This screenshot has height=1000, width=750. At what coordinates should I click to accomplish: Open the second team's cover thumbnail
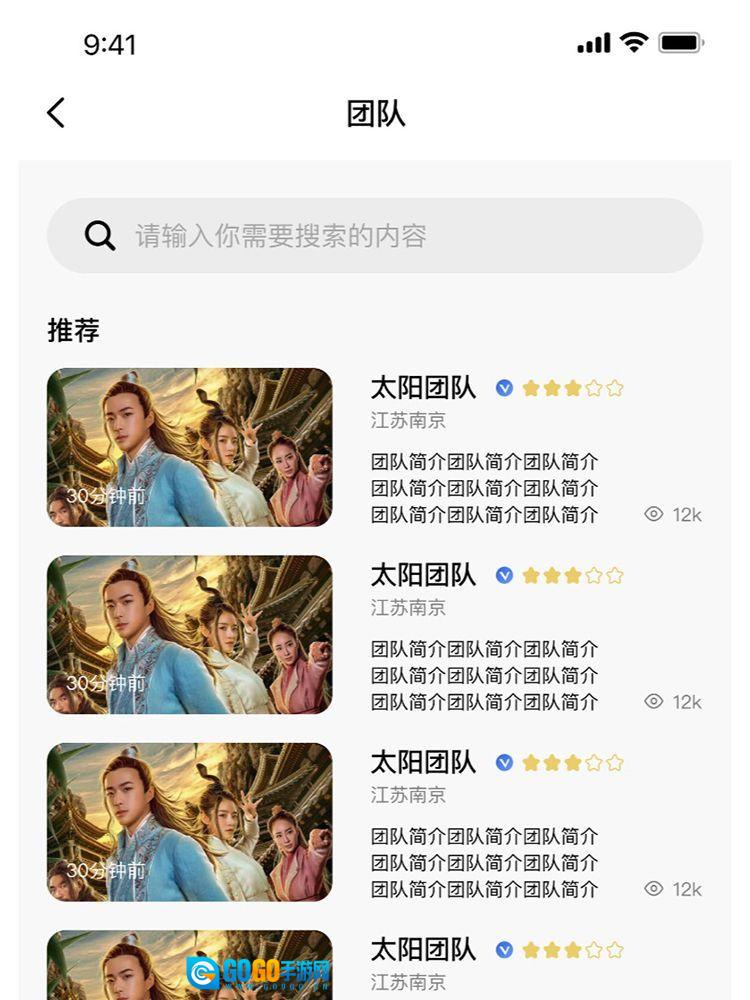coord(190,634)
